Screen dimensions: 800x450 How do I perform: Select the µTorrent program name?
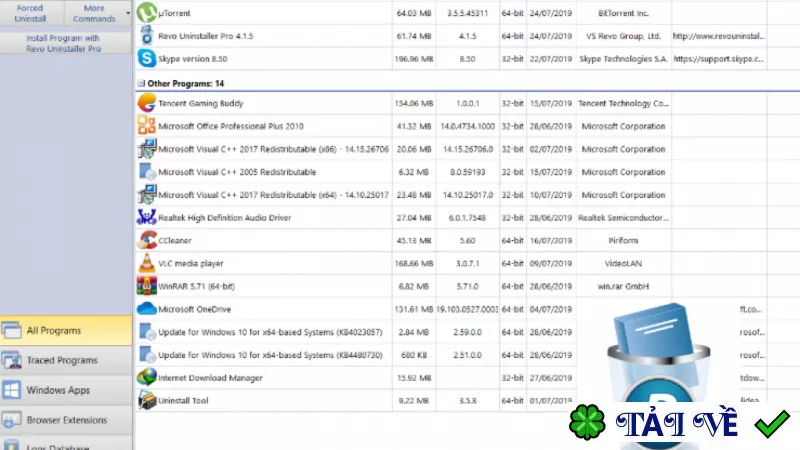pos(174,13)
